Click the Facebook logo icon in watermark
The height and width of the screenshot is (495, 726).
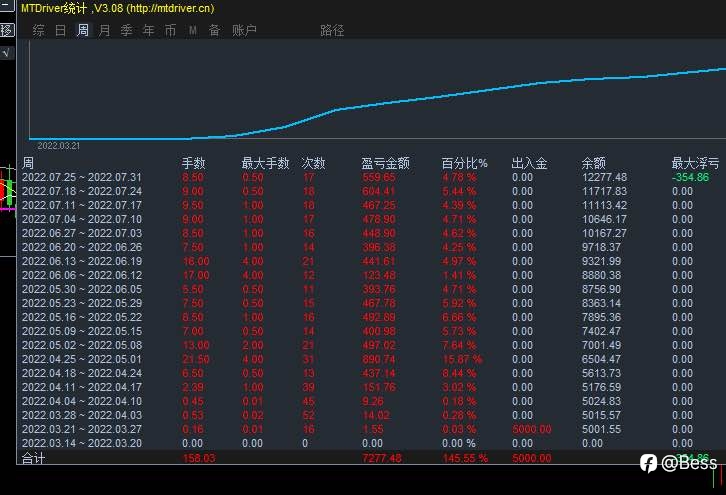(x=648, y=463)
